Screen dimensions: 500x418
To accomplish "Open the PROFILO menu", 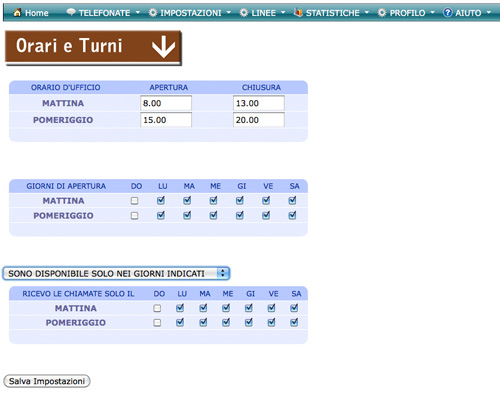I will coord(407,13).
